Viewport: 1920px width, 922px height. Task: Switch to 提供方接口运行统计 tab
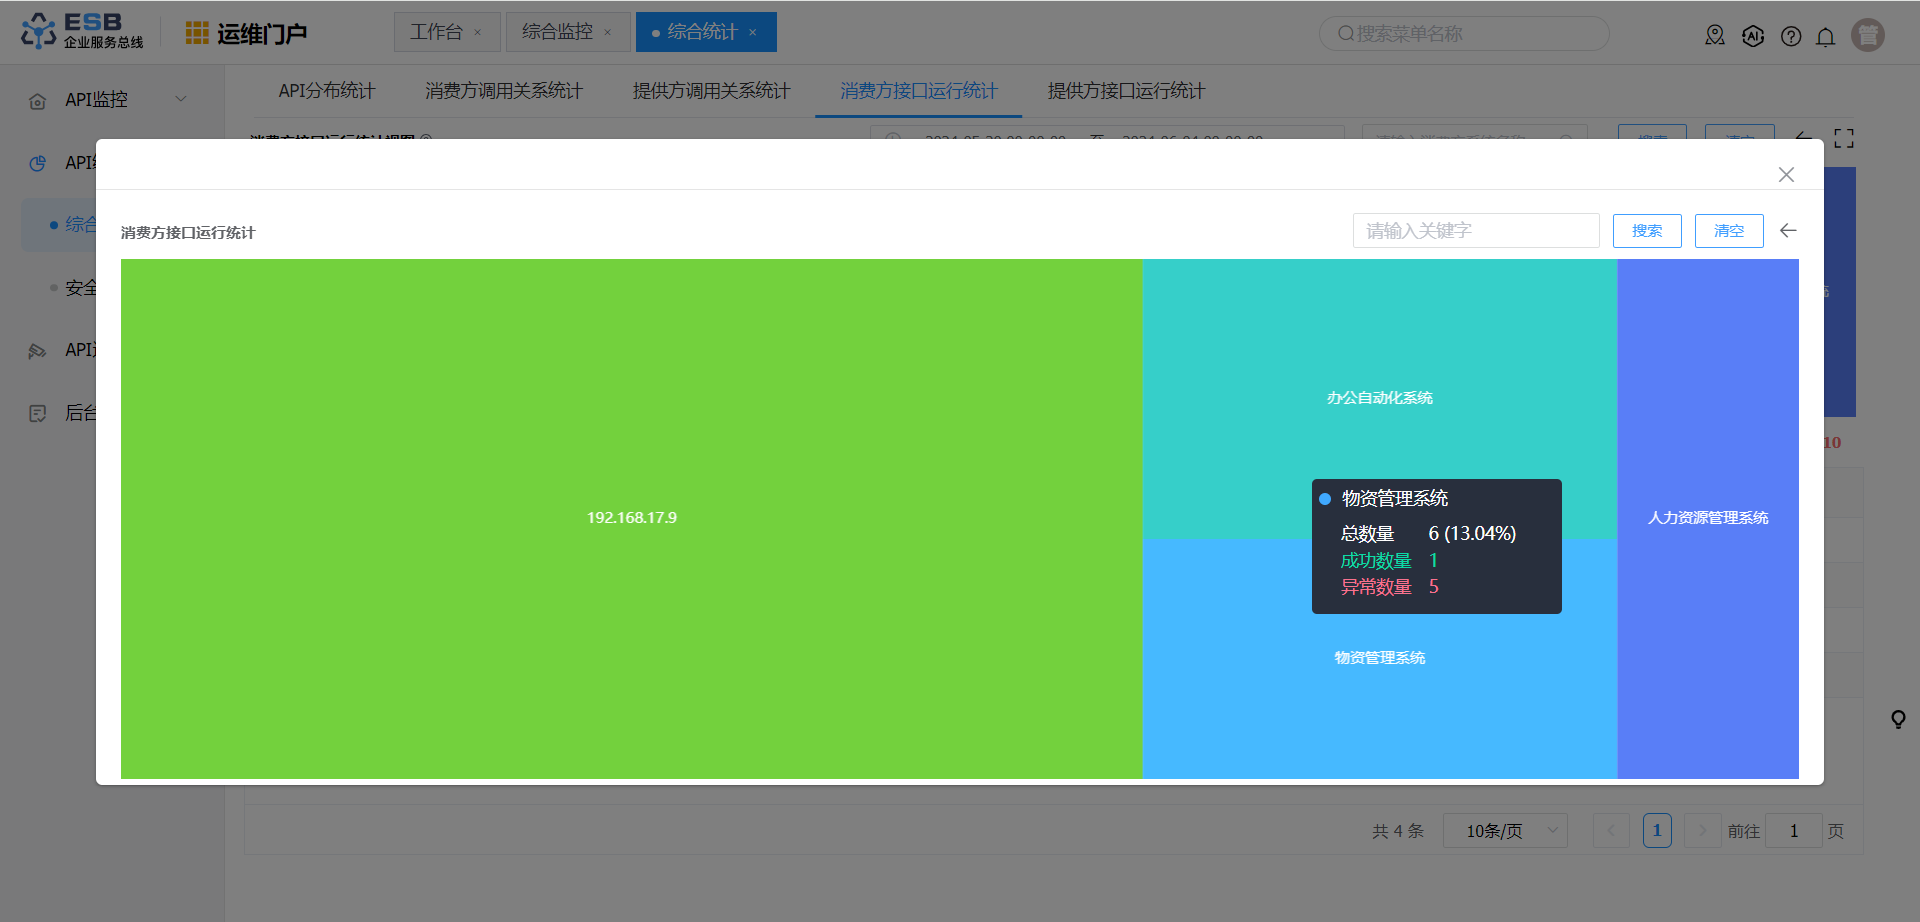tap(1126, 91)
